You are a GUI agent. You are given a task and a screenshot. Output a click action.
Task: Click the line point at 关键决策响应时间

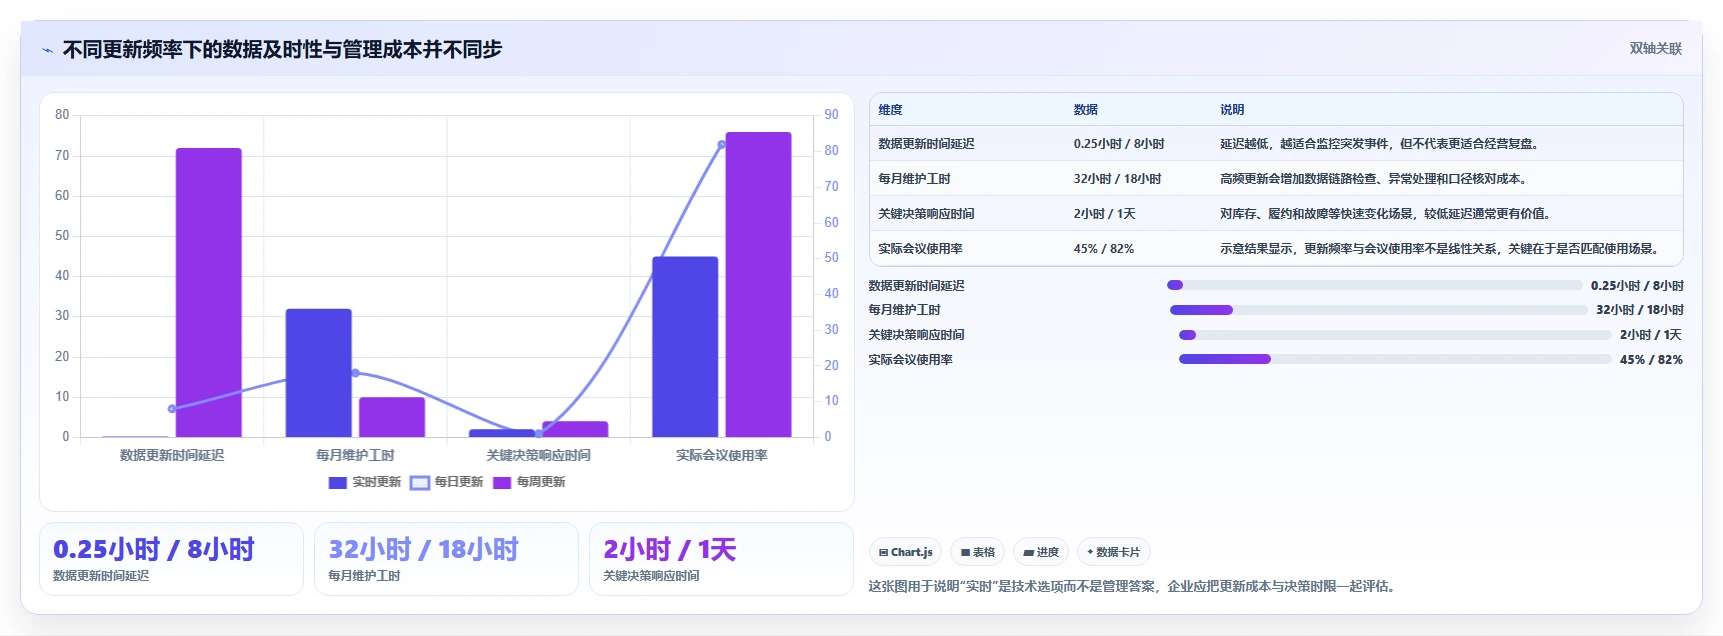[x=539, y=433]
